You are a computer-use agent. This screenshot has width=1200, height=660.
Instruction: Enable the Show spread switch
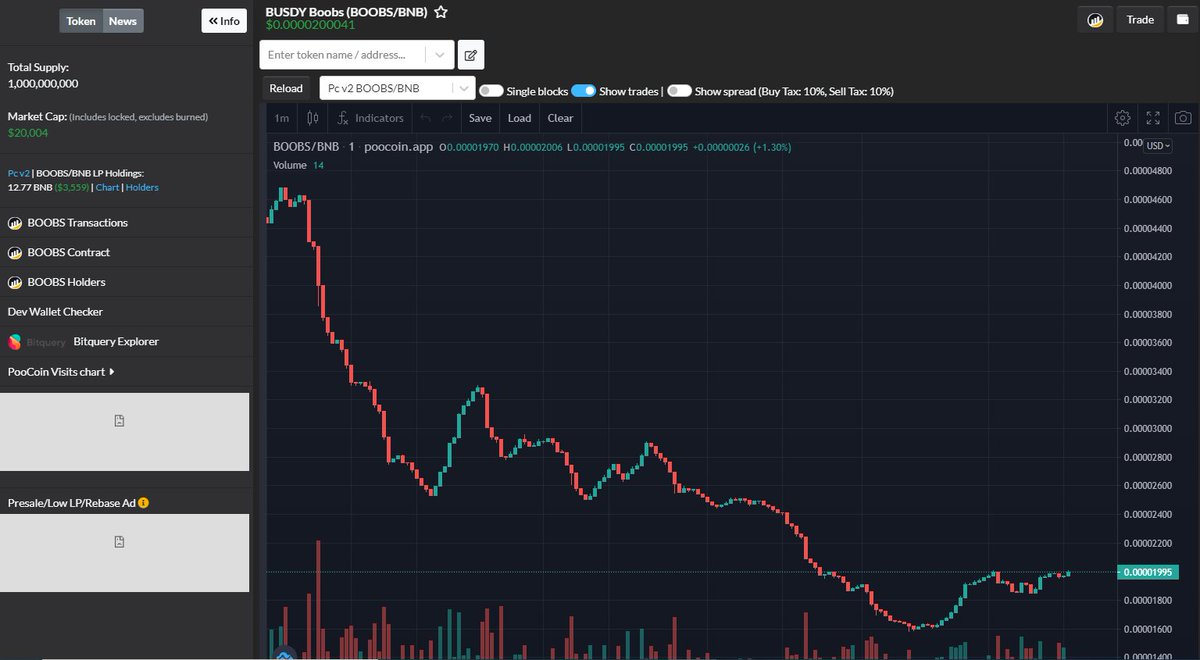point(680,91)
